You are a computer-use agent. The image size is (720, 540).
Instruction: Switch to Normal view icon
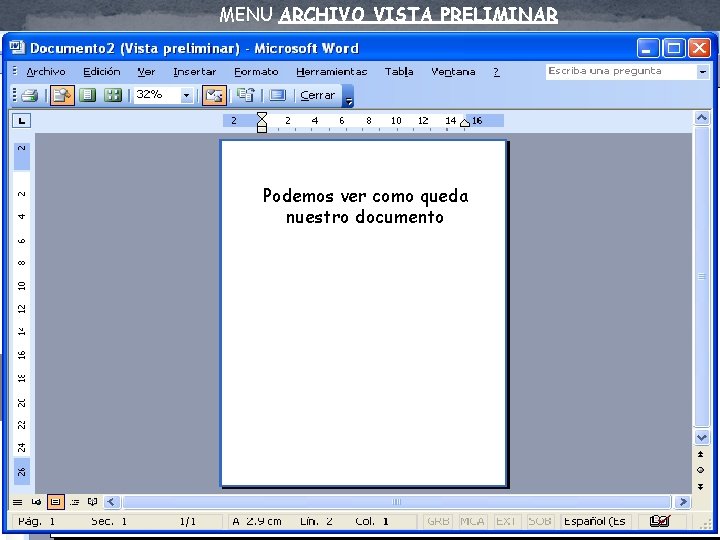pyautogui.click(x=17, y=502)
